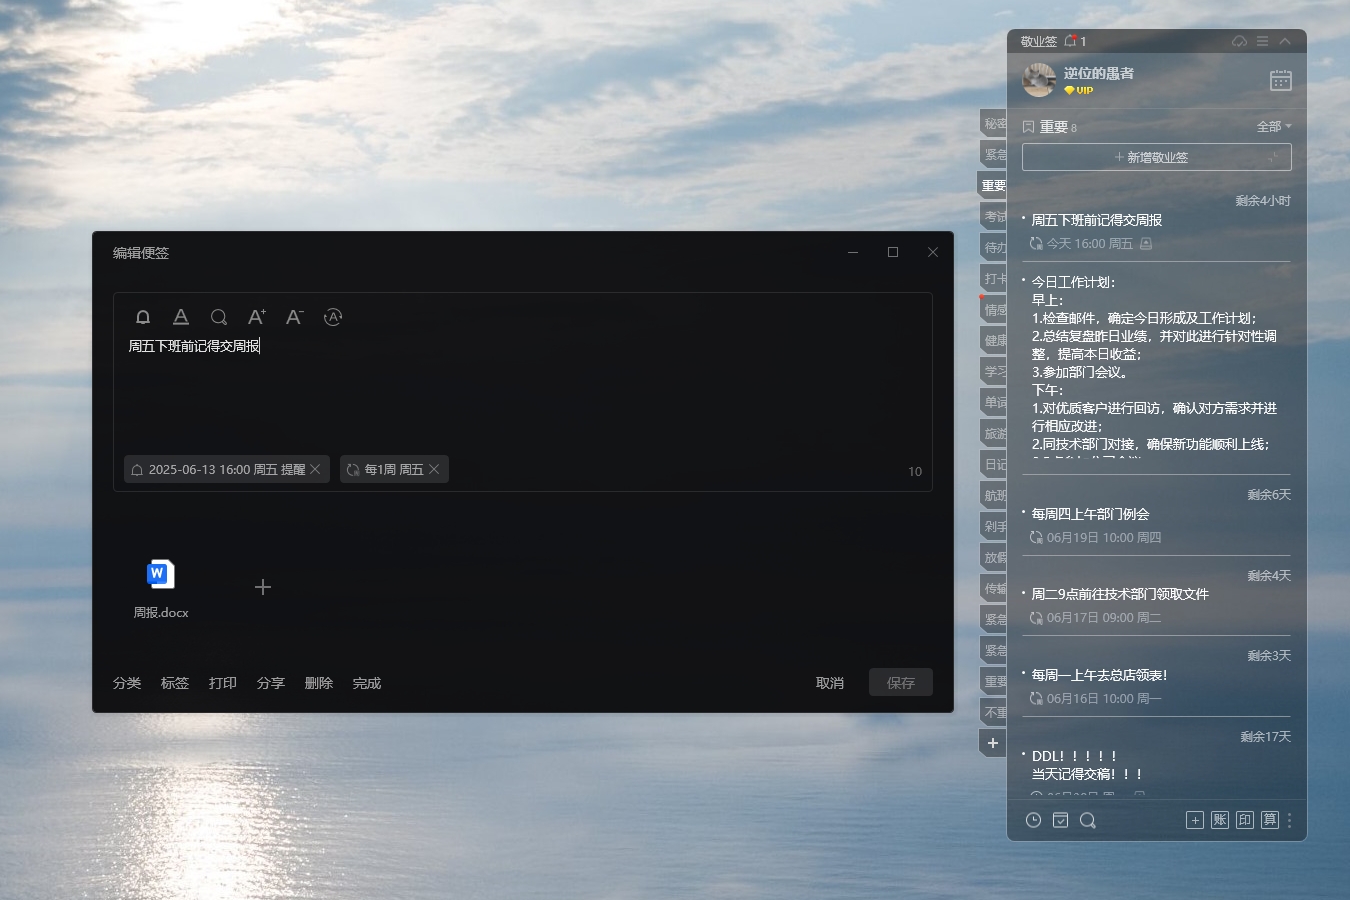Set reminder with the bell icon in editor toolbar
The image size is (1350, 900).
[143, 317]
